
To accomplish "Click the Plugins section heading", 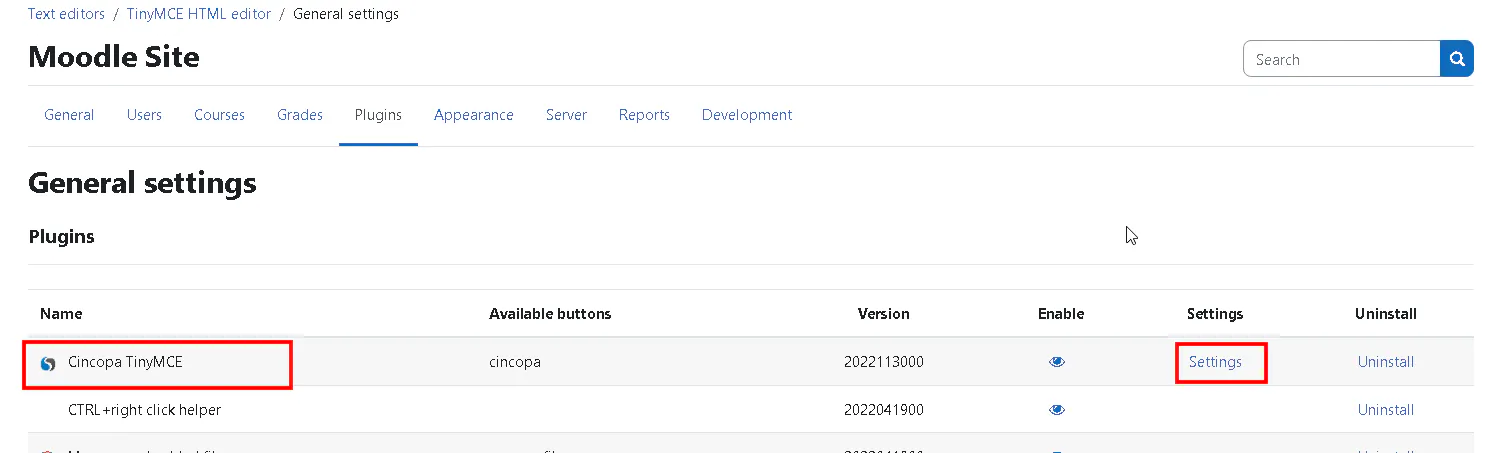I will tap(61, 237).
